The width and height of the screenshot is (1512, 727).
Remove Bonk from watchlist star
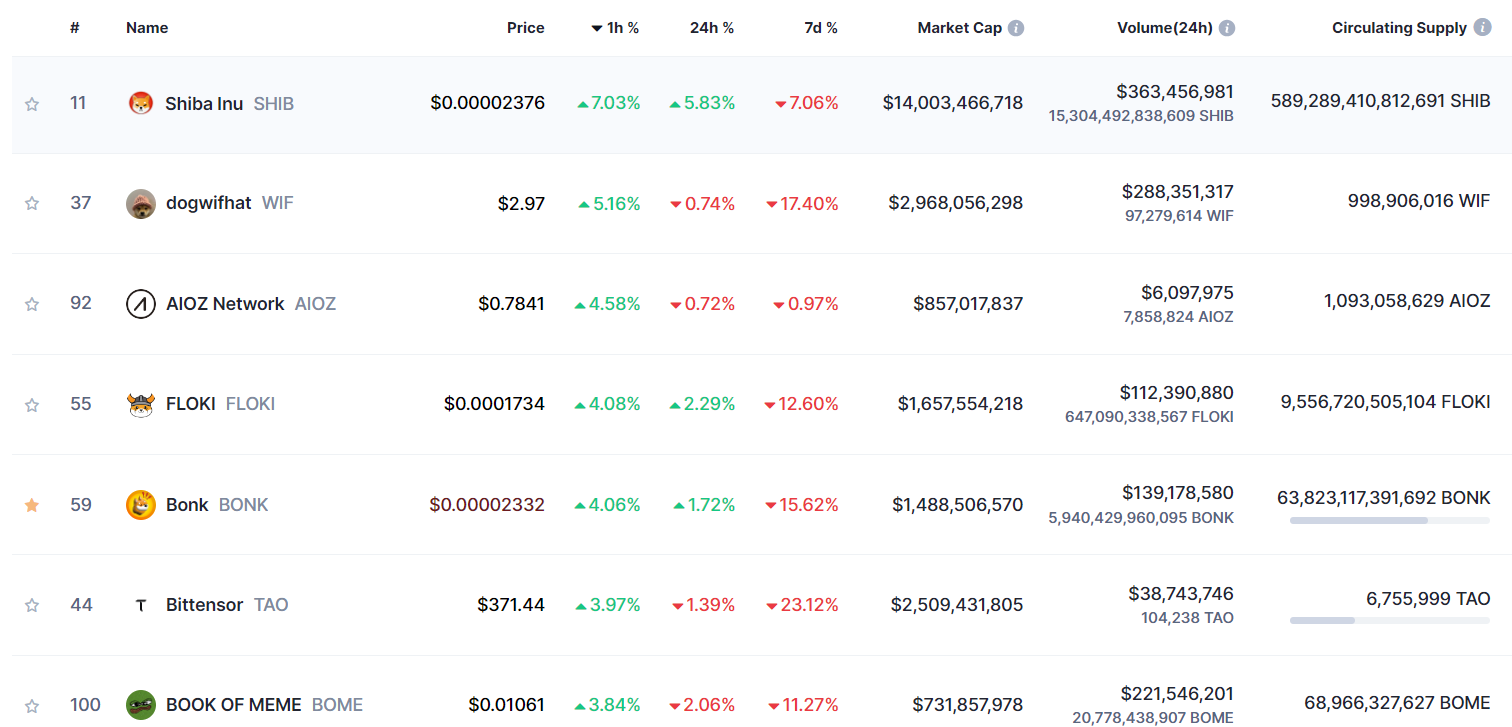click(x=32, y=505)
